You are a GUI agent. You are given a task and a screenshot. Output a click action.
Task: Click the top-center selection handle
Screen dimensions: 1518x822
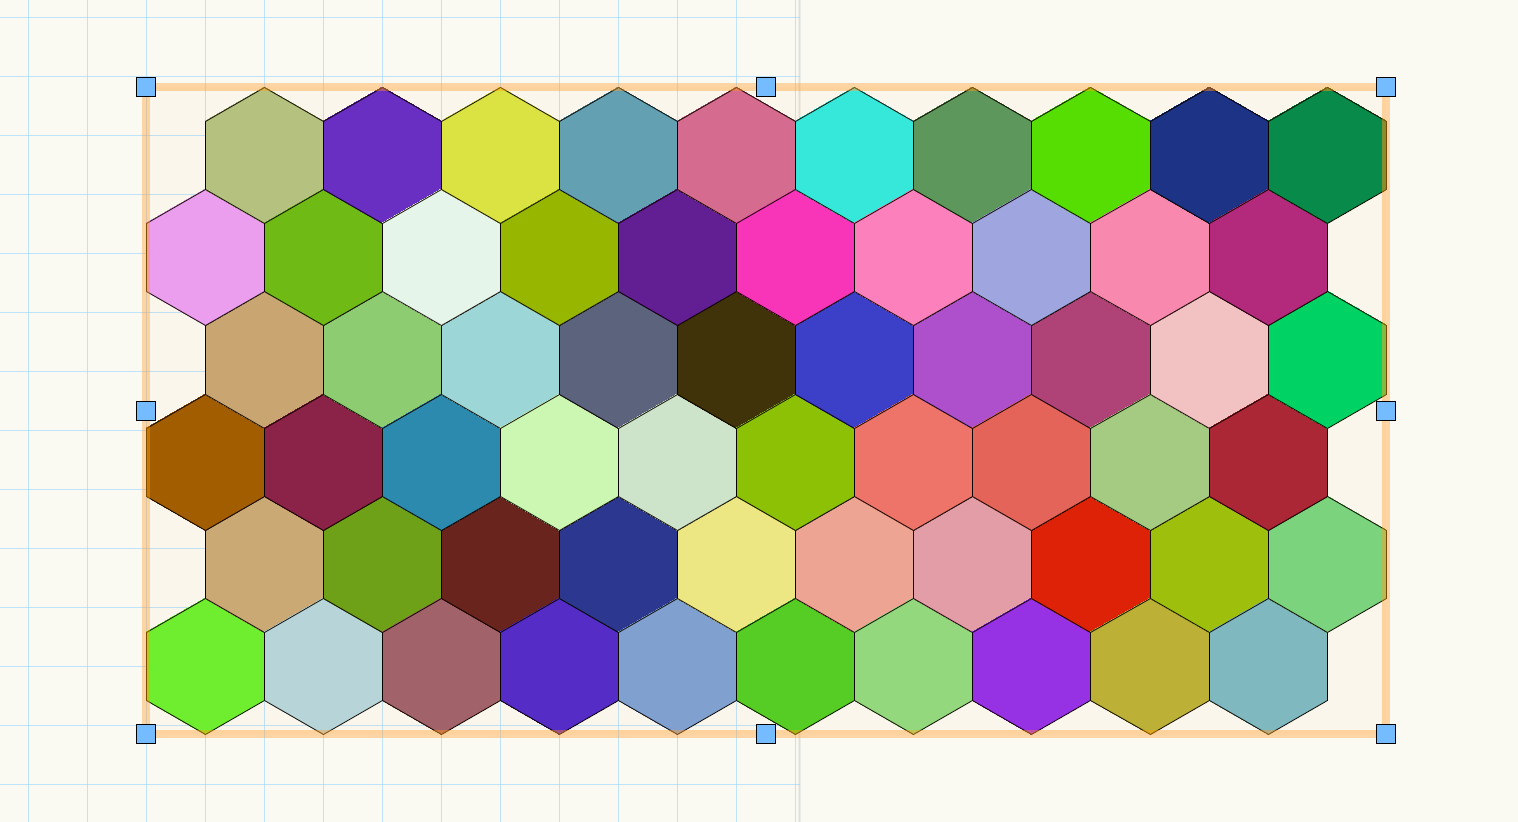tap(766, 87)
